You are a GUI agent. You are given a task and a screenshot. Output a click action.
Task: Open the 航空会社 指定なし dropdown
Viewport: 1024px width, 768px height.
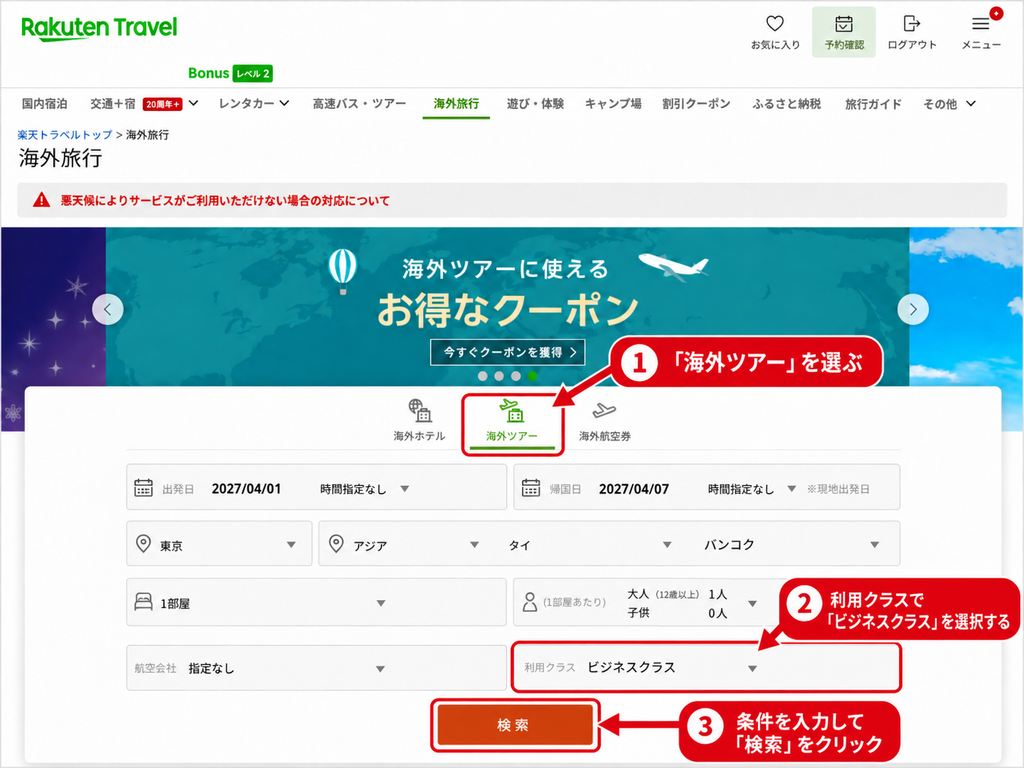click(316, 668)
